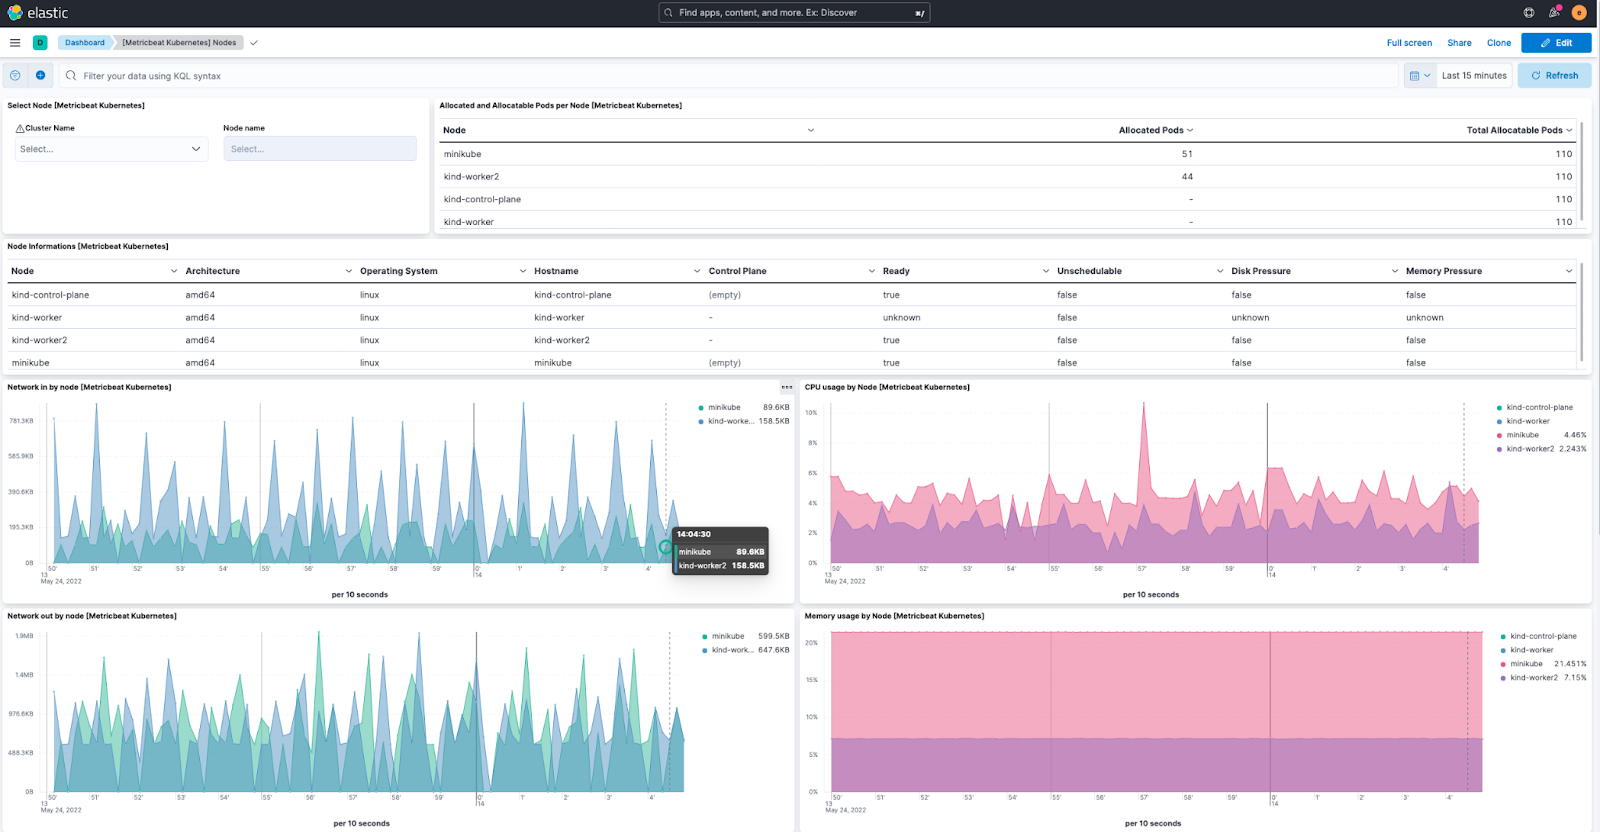Click the pencil icon on the Edit button
Screen dimensions: 1600x832
1545,43
